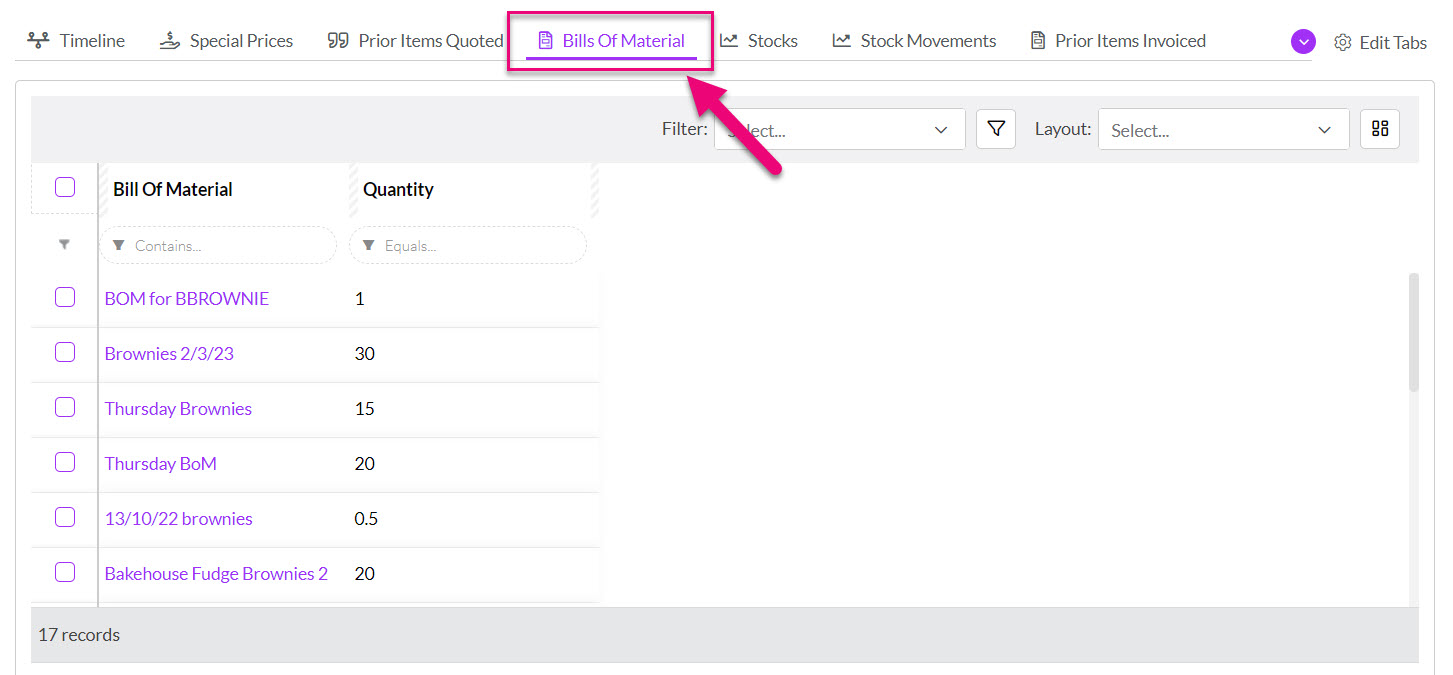Click the Quantity Equals filter field
Viewport: 1453px width, 675px height.
point(467,245)
